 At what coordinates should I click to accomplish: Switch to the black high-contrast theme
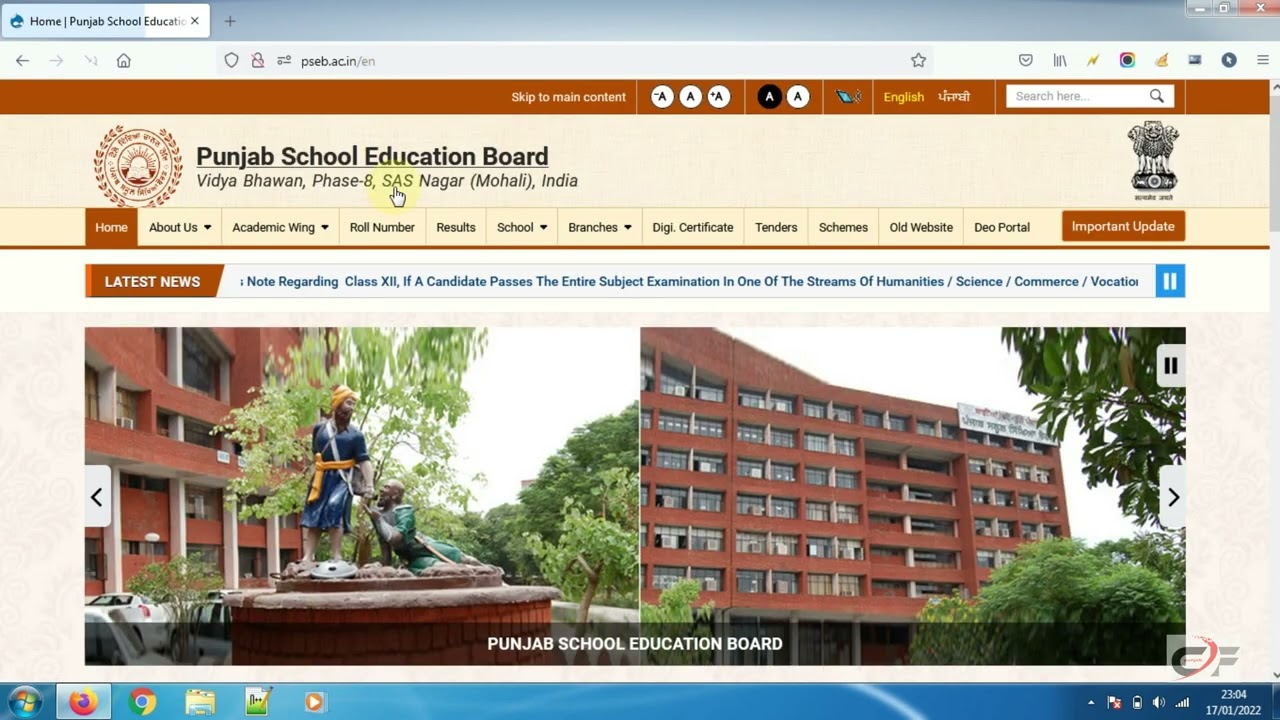[769, 97]
